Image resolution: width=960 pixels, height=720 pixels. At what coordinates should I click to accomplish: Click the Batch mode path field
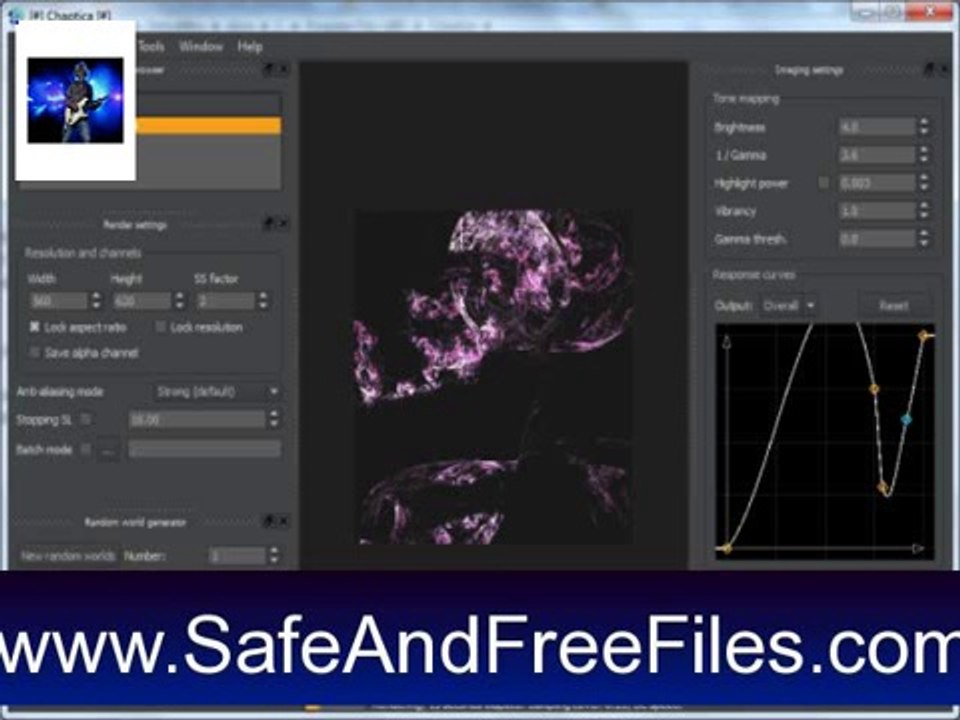pos(204,450)
